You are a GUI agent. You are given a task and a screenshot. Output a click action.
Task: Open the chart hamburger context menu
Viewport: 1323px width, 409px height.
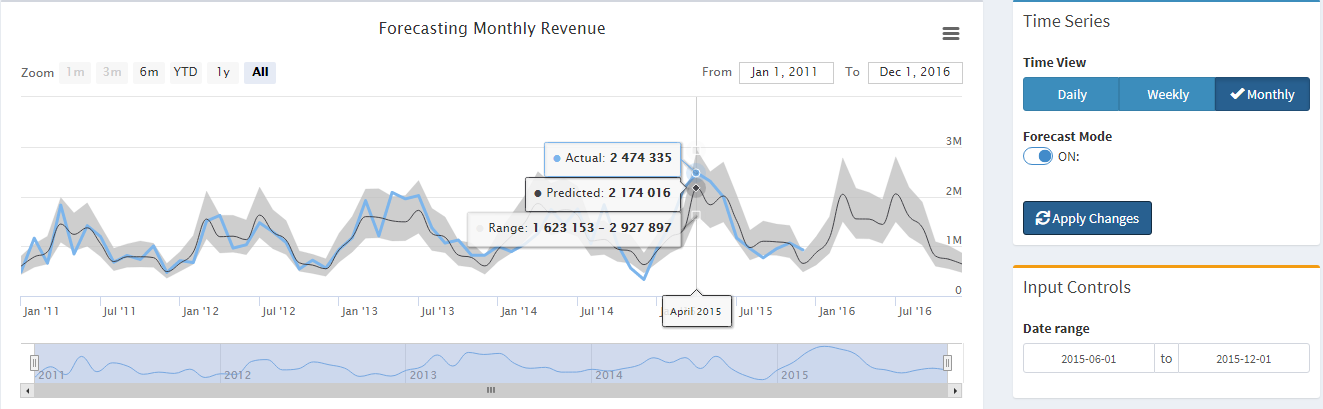point(951,34)
